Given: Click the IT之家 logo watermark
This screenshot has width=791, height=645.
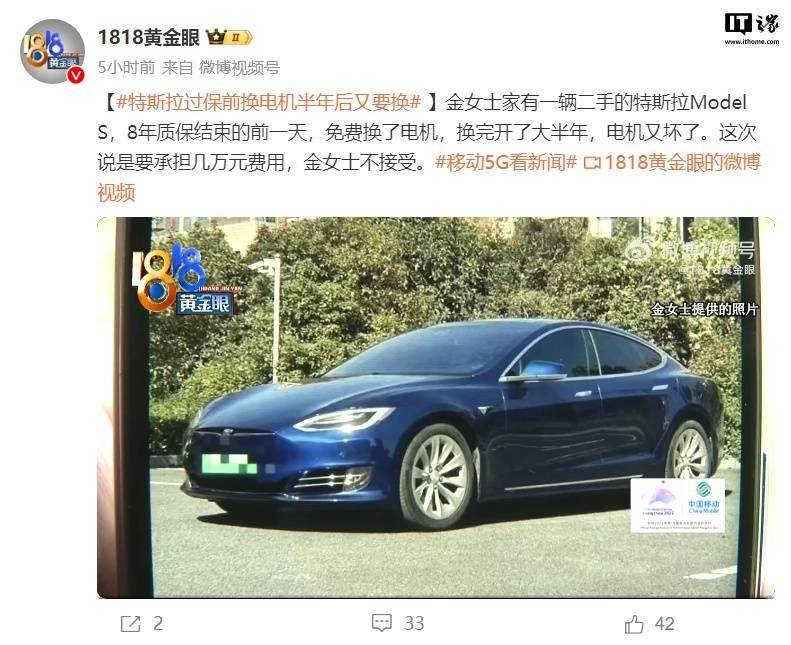Looking at the screenshot, I should [751, 29].
